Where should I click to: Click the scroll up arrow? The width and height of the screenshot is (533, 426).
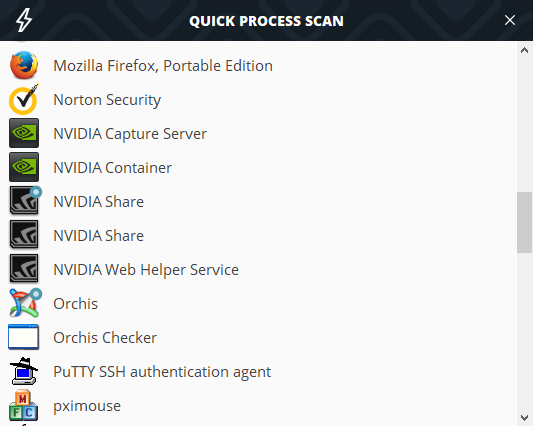525,50
